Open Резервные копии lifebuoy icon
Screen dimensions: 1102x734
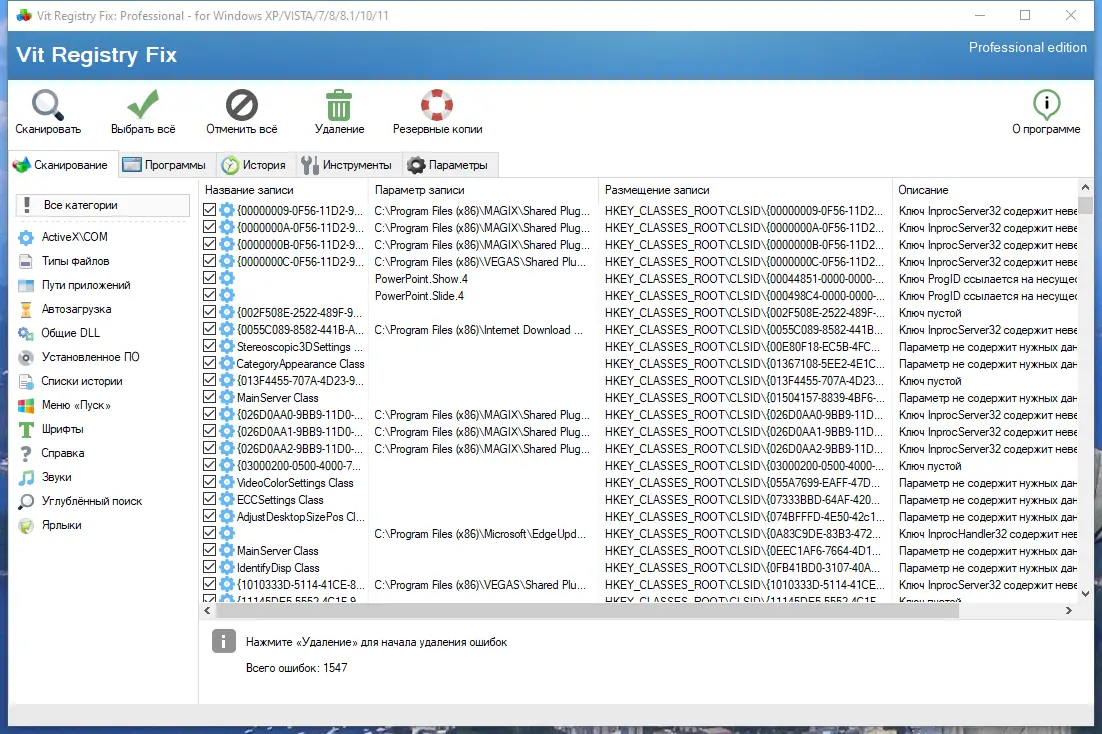click(436, 105)
